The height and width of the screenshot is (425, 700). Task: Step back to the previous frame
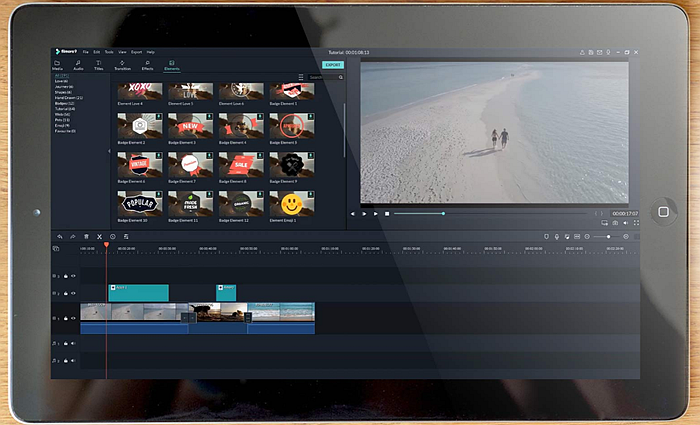[x=353, y=214]
